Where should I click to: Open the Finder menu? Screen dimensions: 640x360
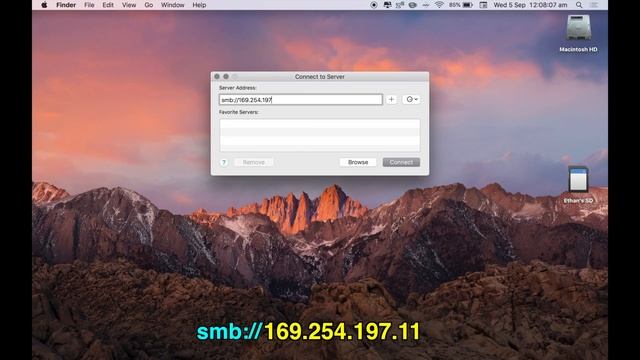coord(66,5)
